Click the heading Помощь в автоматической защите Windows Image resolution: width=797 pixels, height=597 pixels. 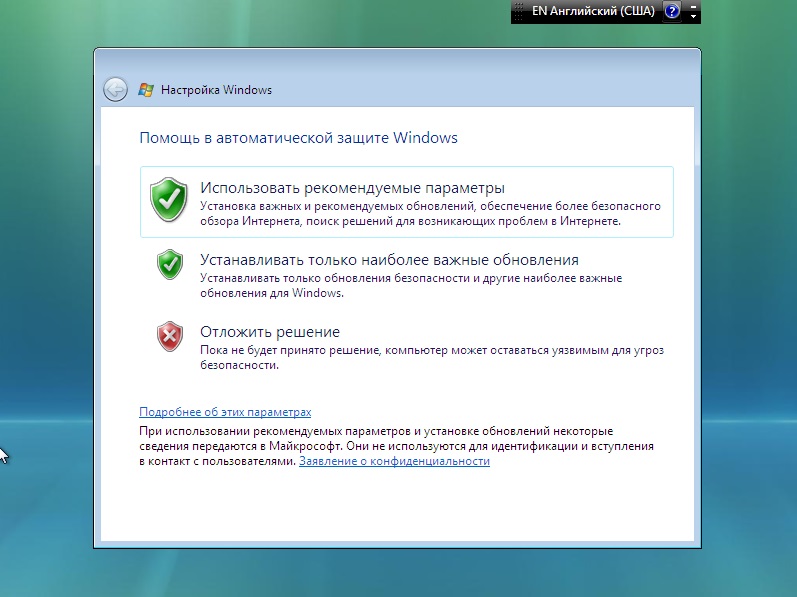coord(298,138)
